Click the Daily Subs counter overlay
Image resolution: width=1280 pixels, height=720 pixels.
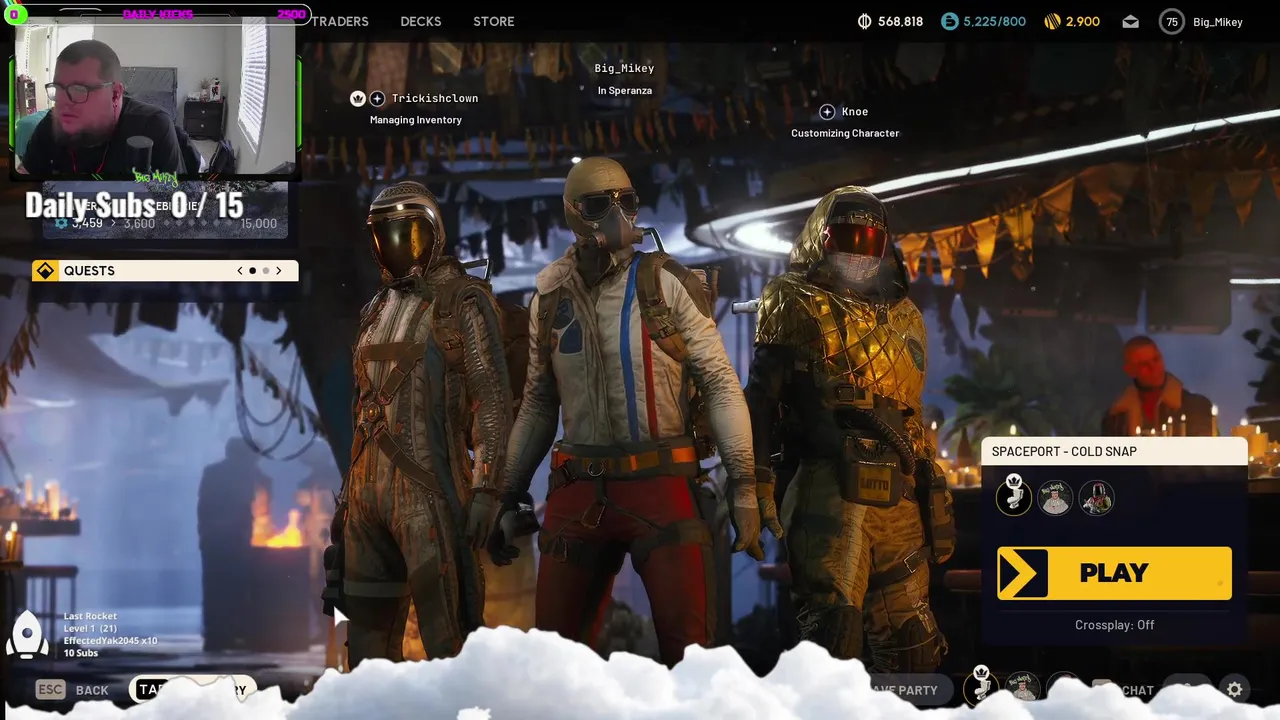[134, 205]
